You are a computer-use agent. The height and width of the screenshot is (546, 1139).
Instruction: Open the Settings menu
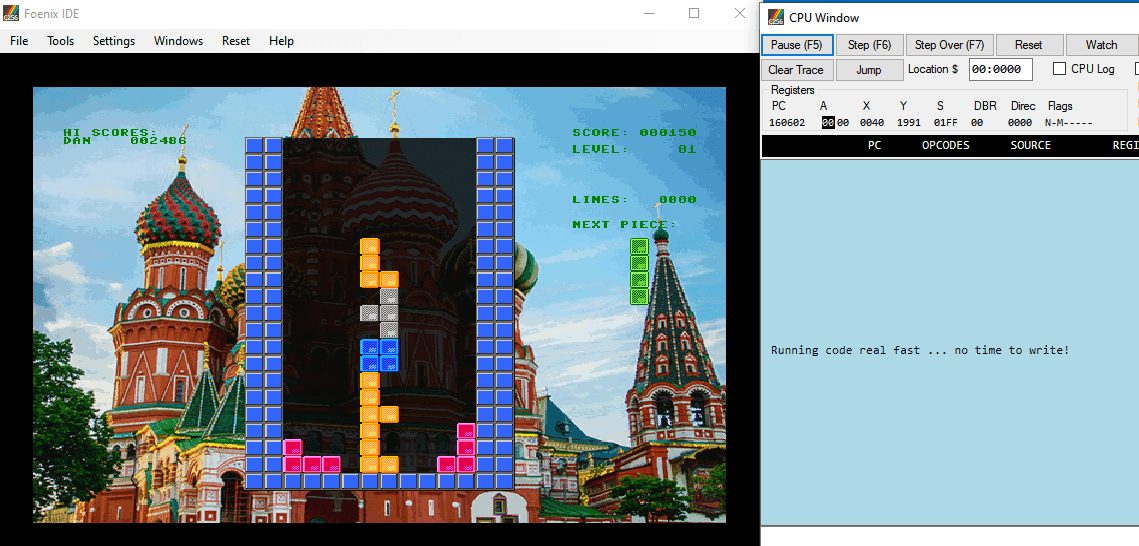(114, 41)
